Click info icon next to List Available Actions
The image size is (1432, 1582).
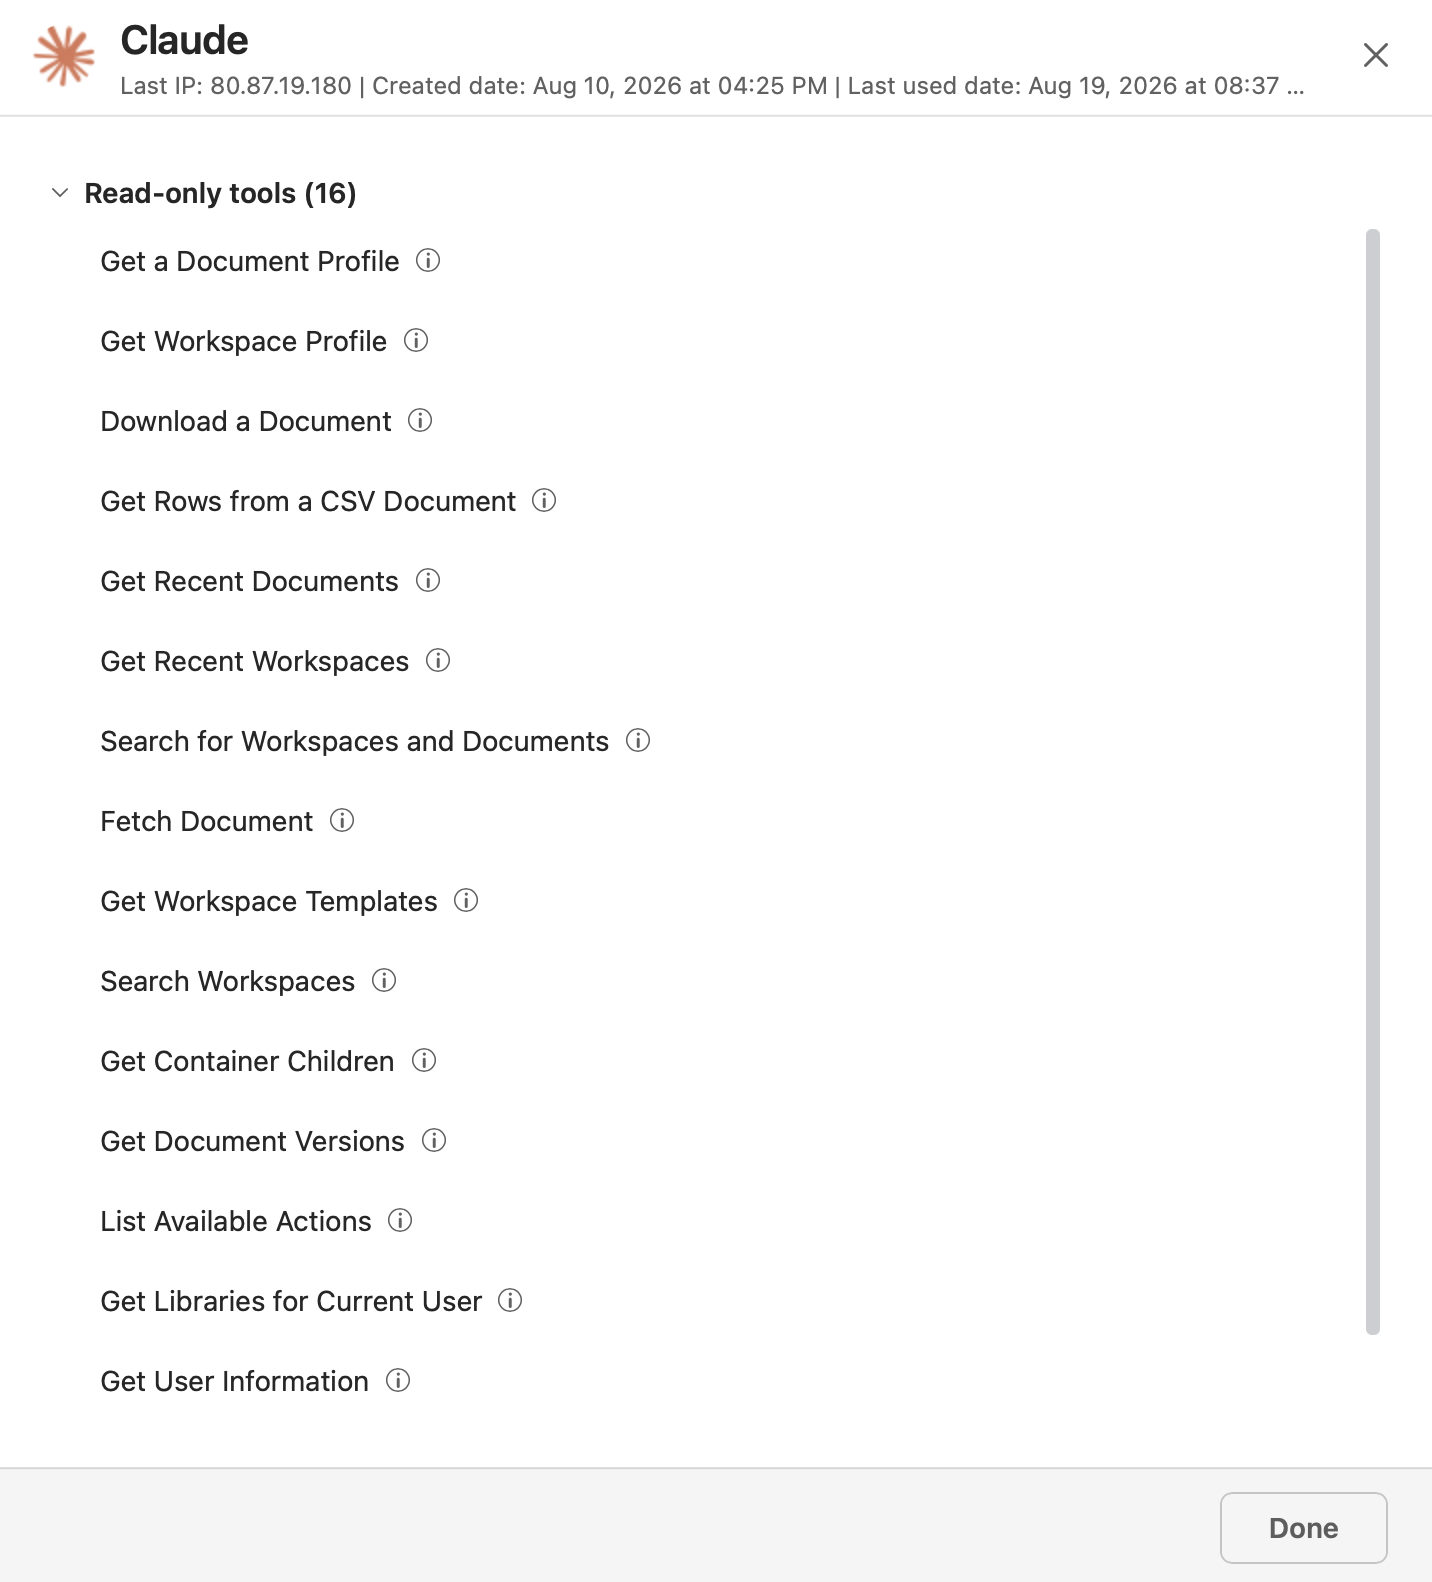[x=400, y=1221]
